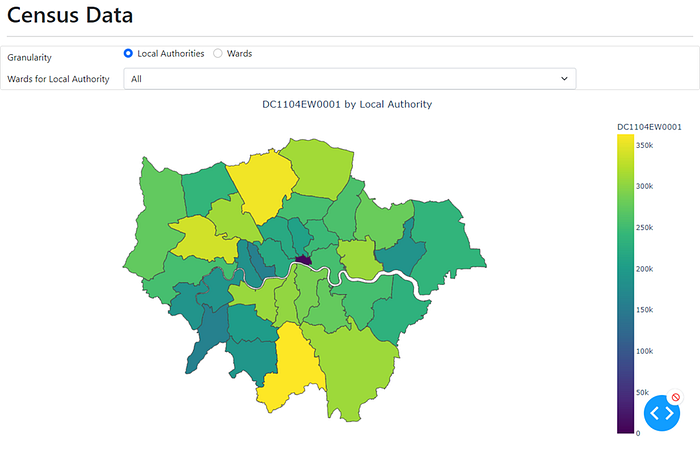
Task: Click the yellow-green legend top near 350k
Action: tap(625, 144)
